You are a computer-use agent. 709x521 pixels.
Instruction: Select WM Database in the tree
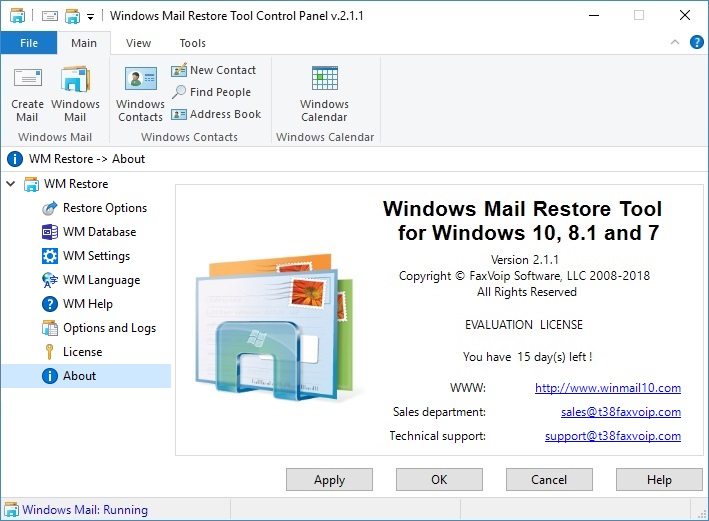(x=99, y=232)
